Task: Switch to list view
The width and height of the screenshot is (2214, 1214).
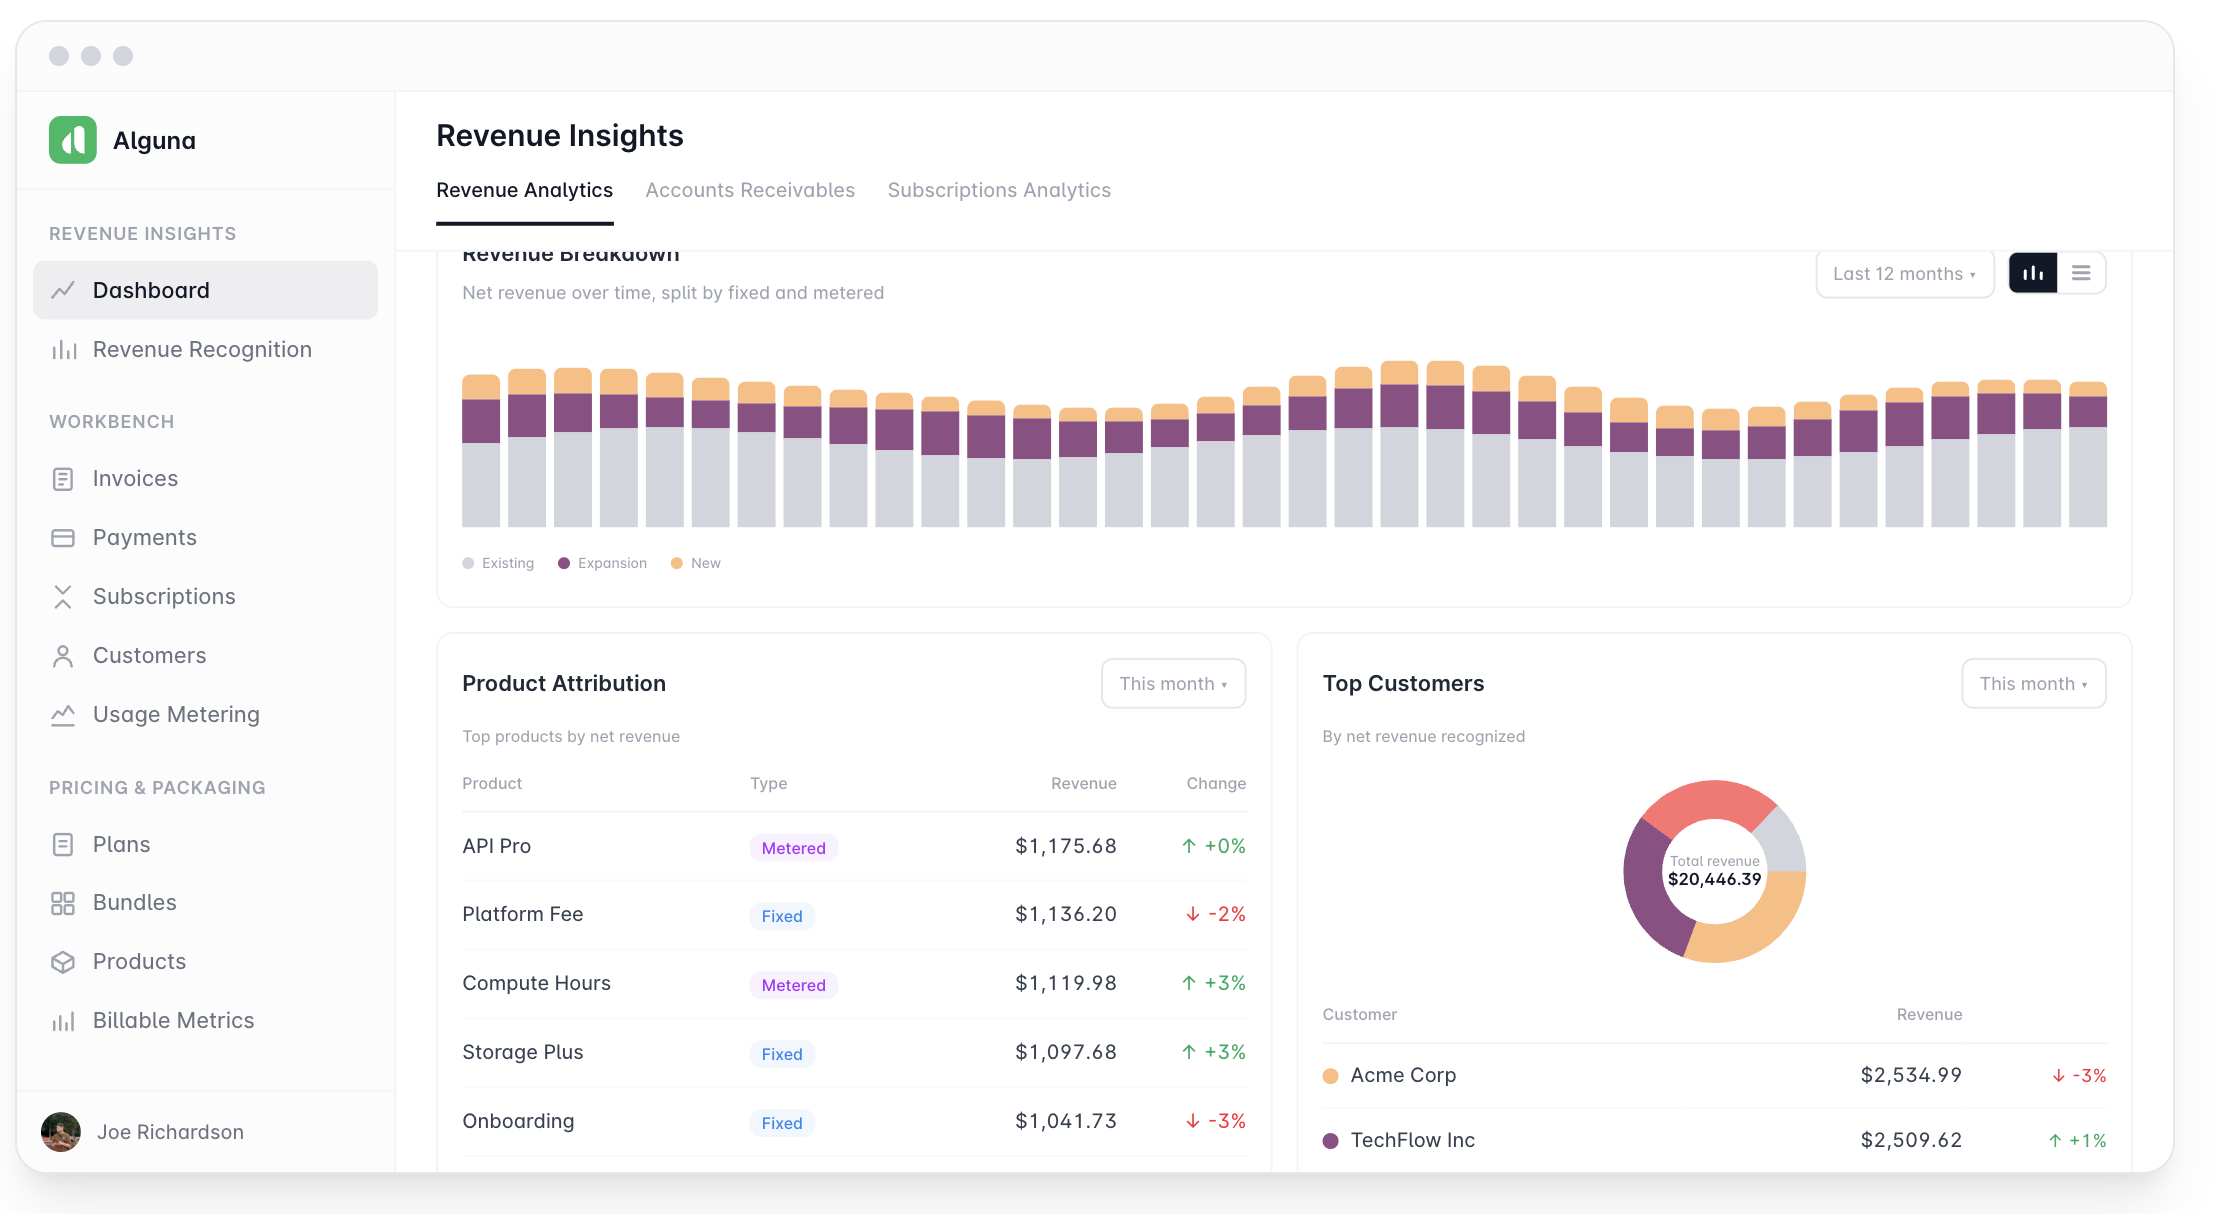Action: [2081, 273]
